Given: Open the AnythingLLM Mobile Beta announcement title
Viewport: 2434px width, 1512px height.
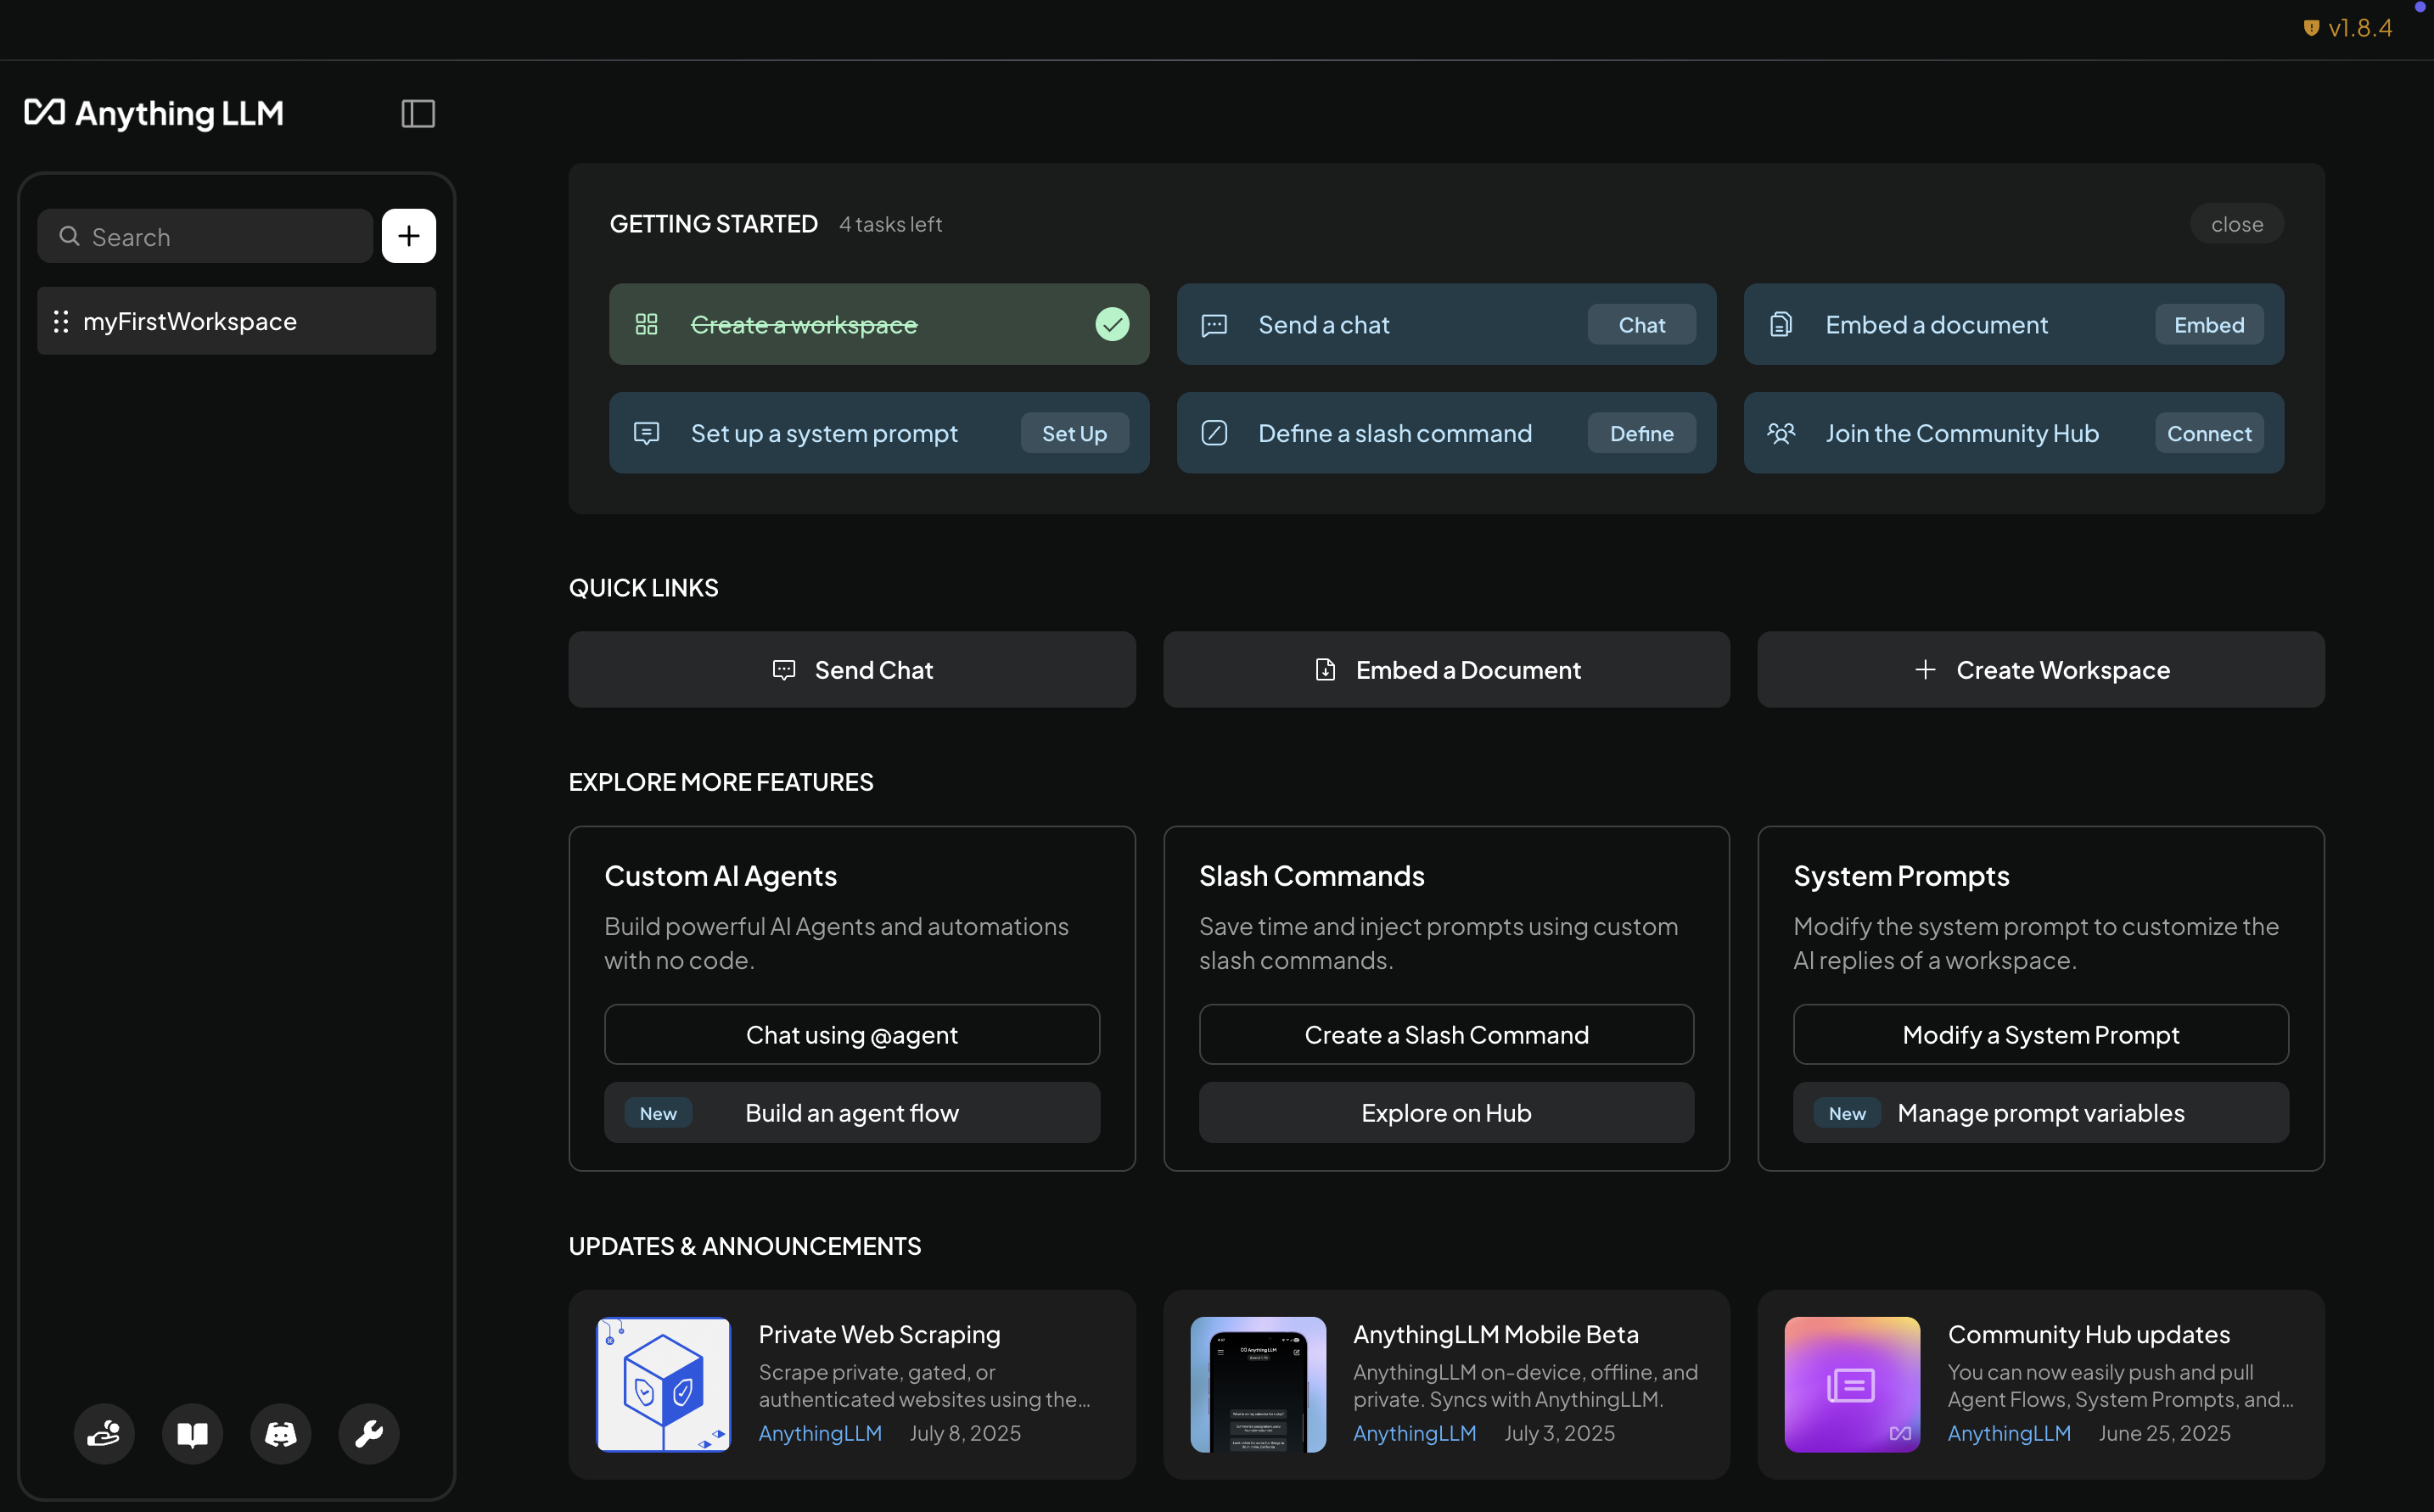Looking at the screenshot, I should pos(1496,1334).
